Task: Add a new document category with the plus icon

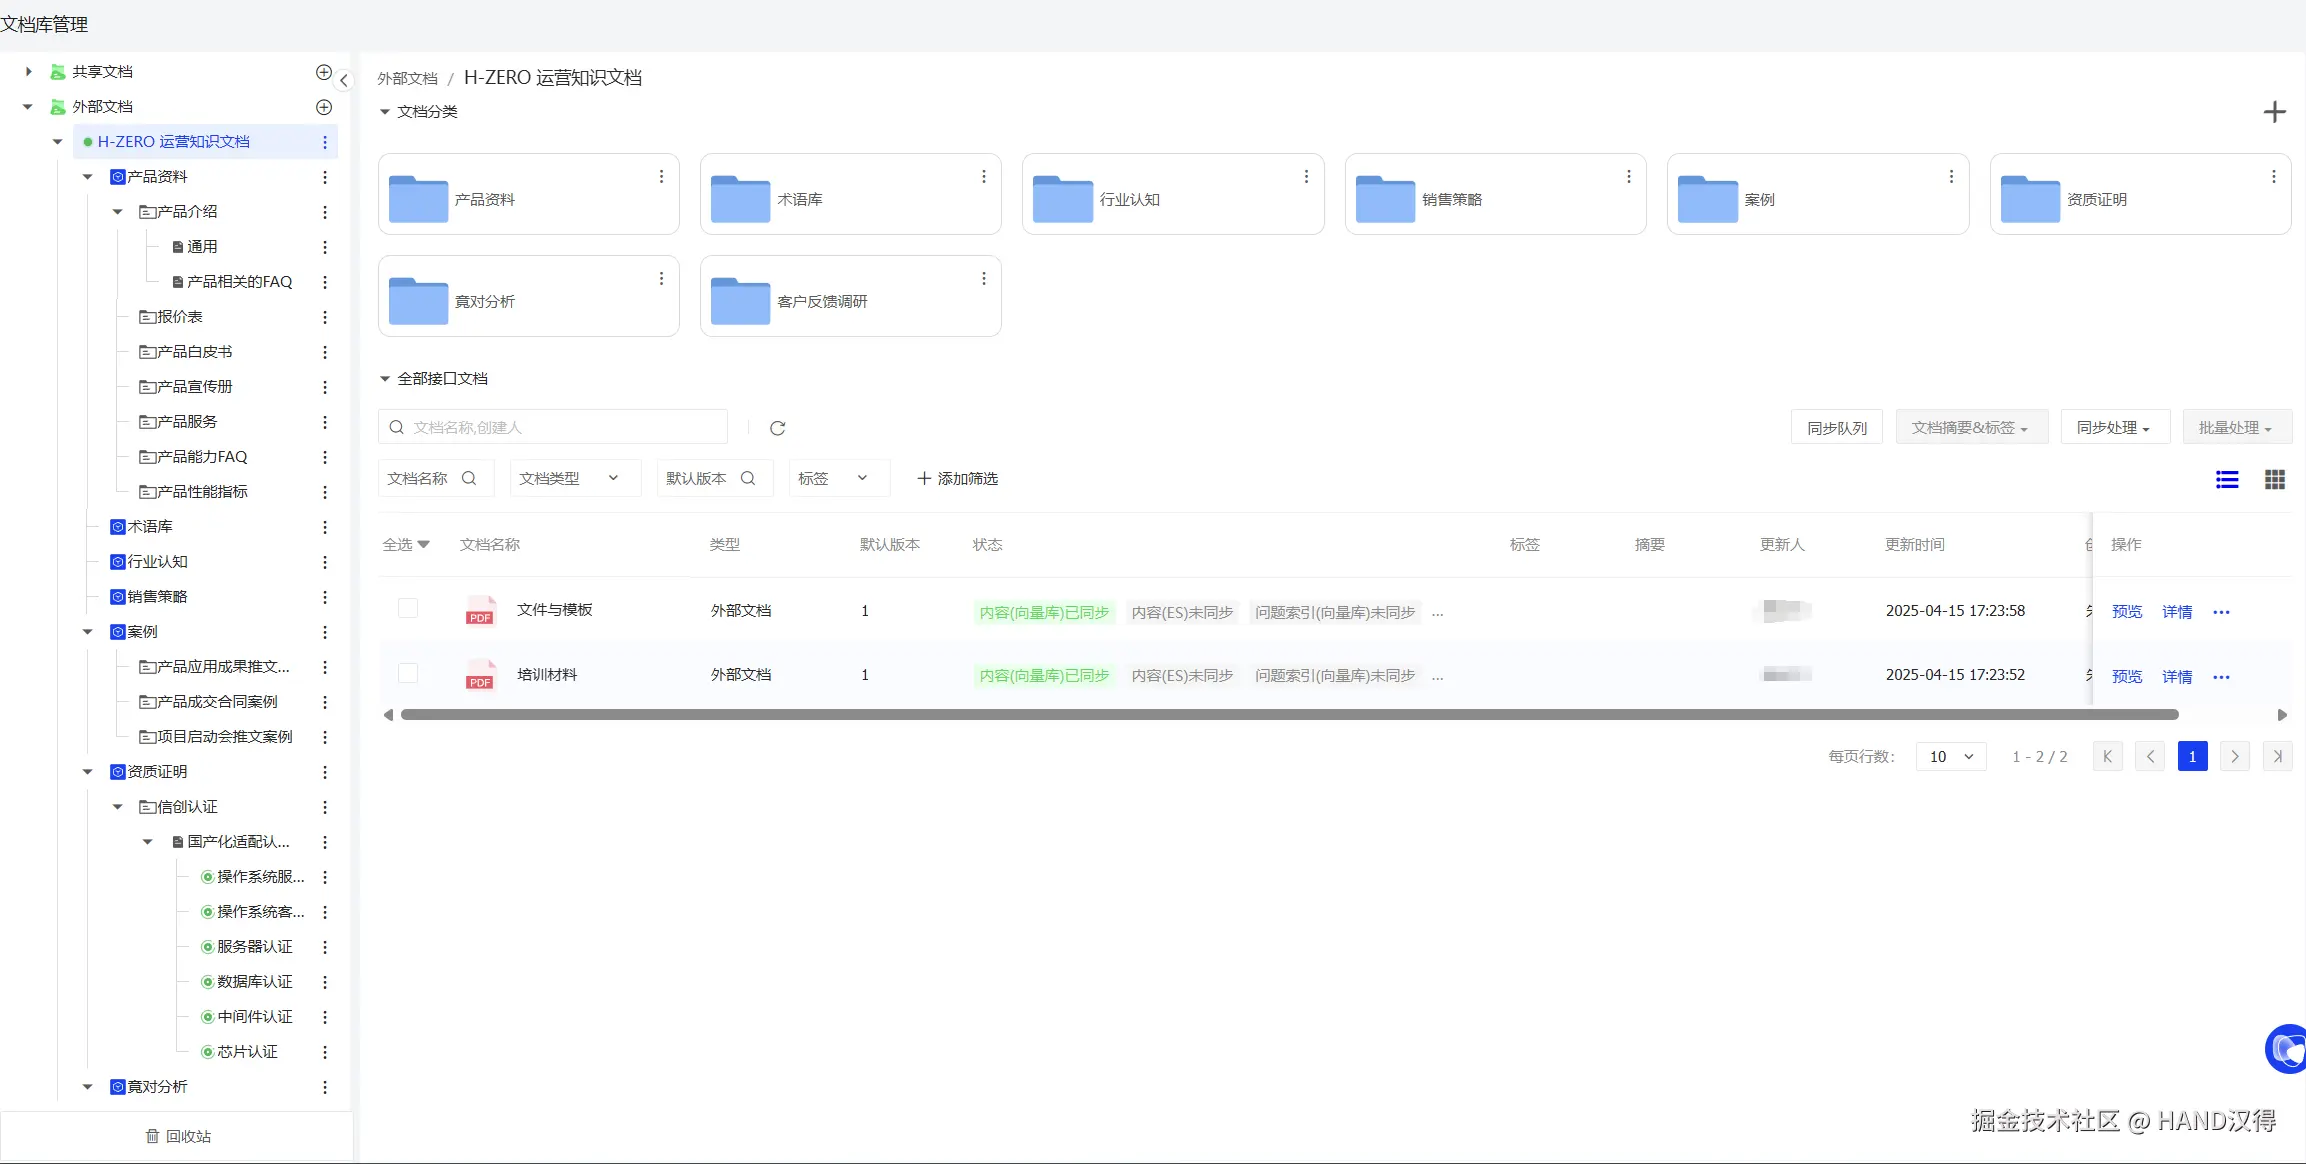Action: click(2274, 112)
